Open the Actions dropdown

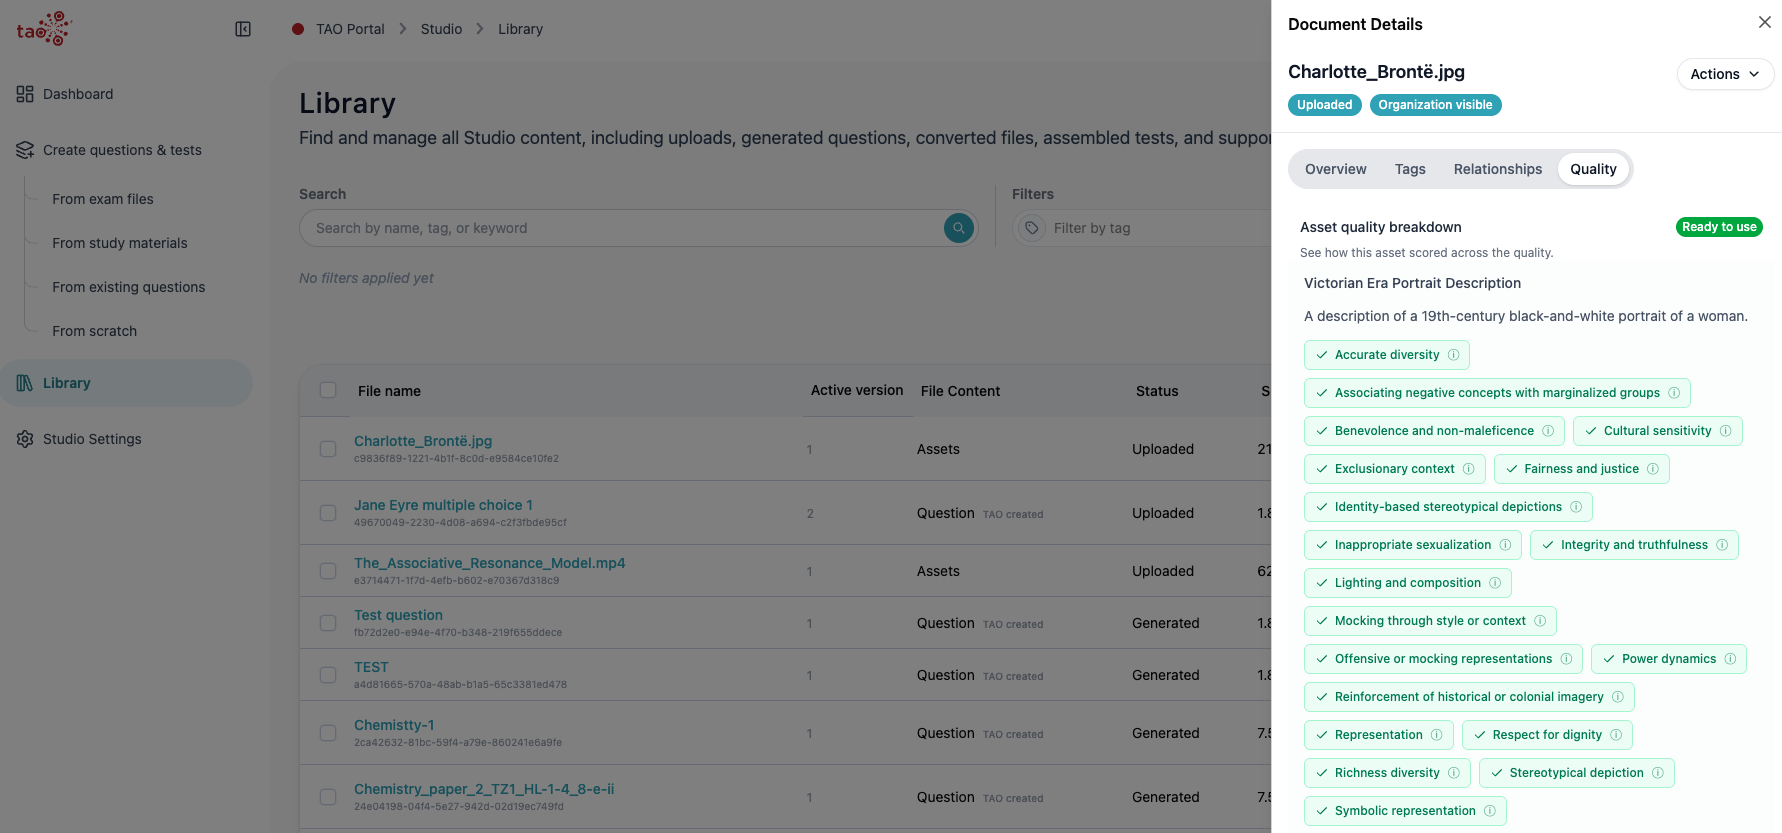pos(1725,74)
